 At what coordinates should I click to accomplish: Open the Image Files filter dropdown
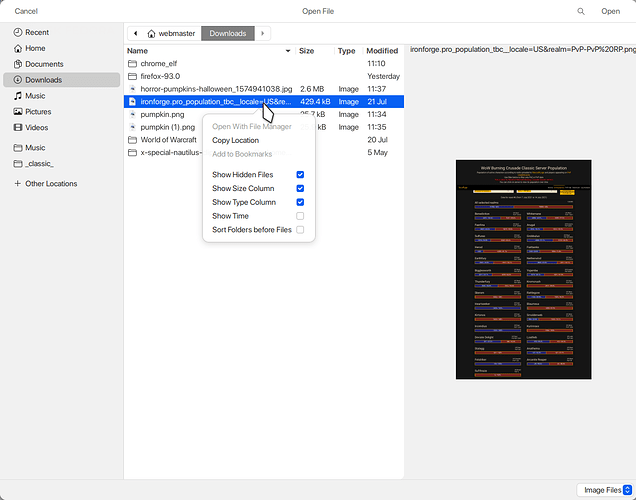tap(605, 490)
